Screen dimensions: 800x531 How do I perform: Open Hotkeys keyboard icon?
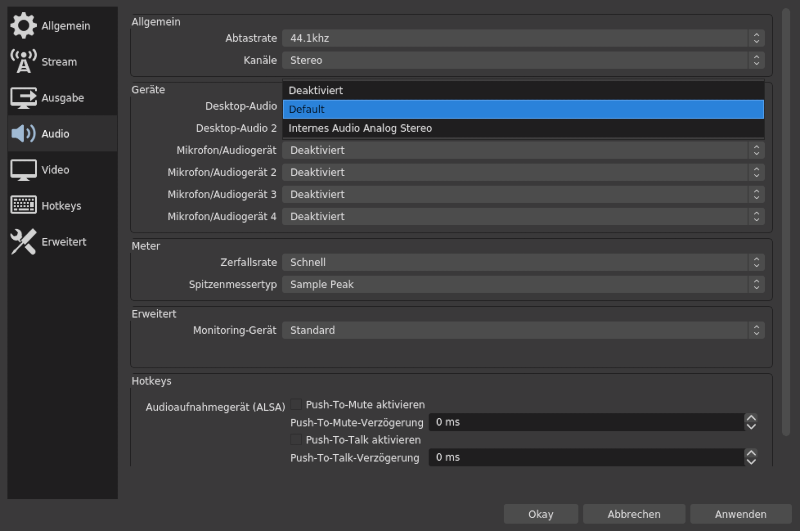click(23, 206)
